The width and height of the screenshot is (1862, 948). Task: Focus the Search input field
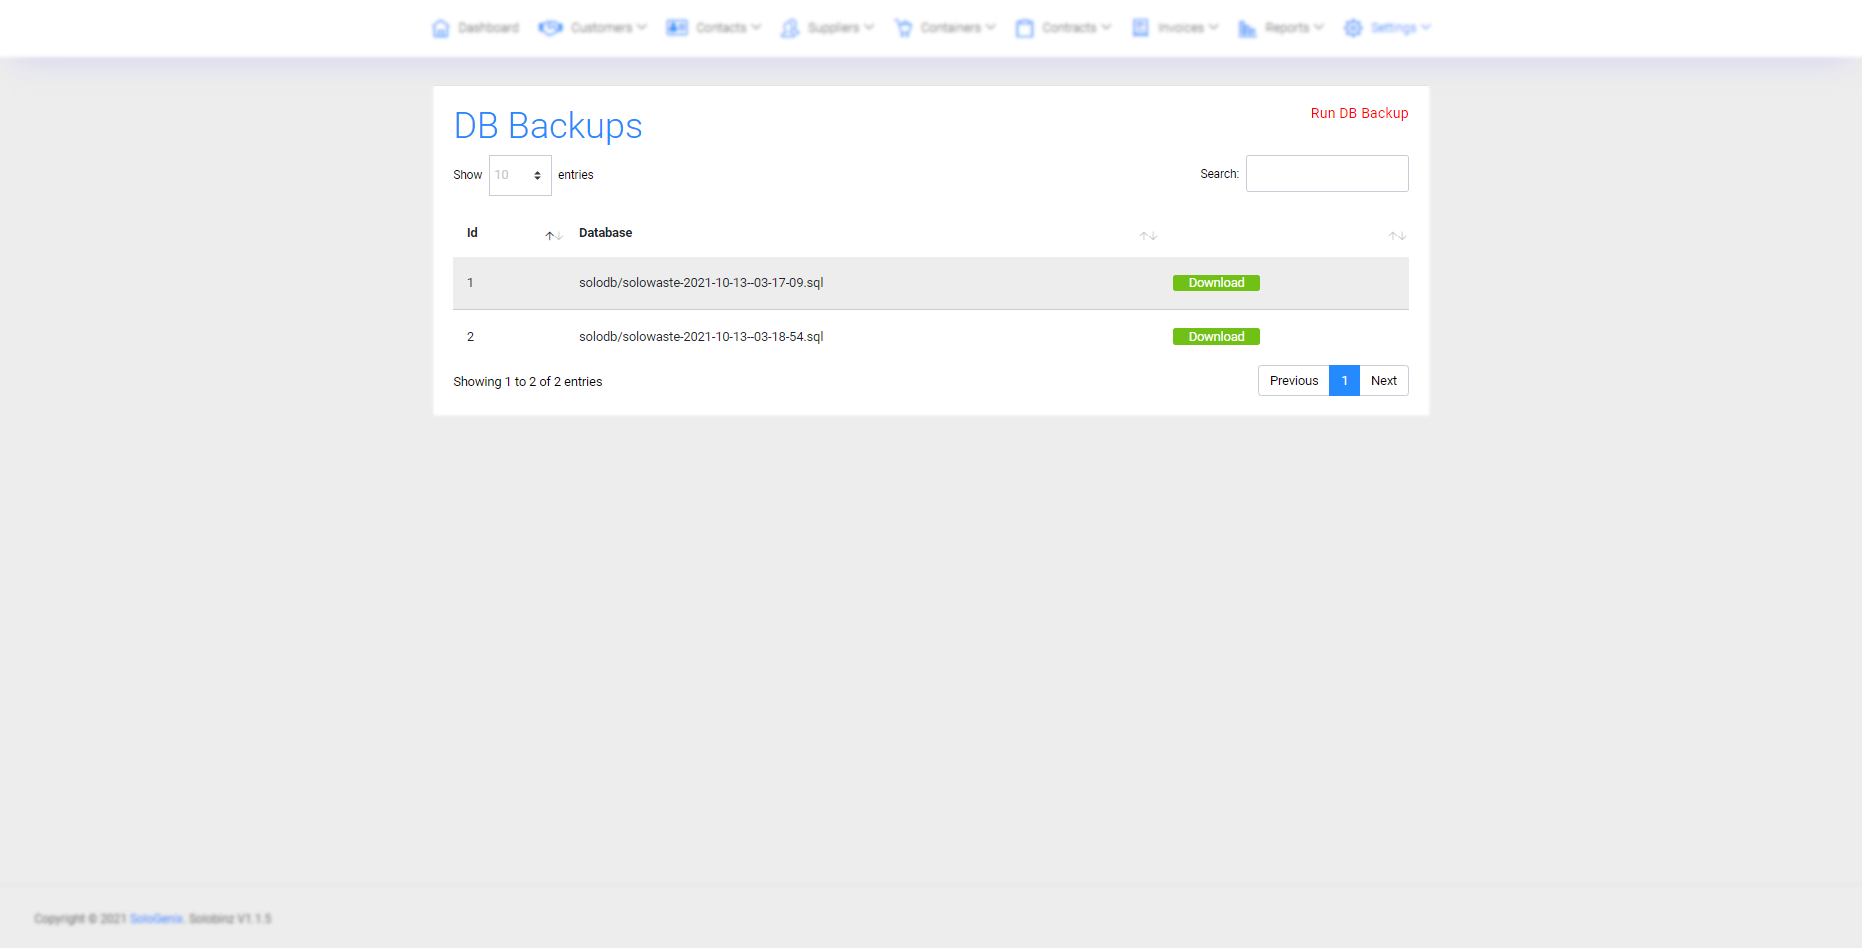1326,174
